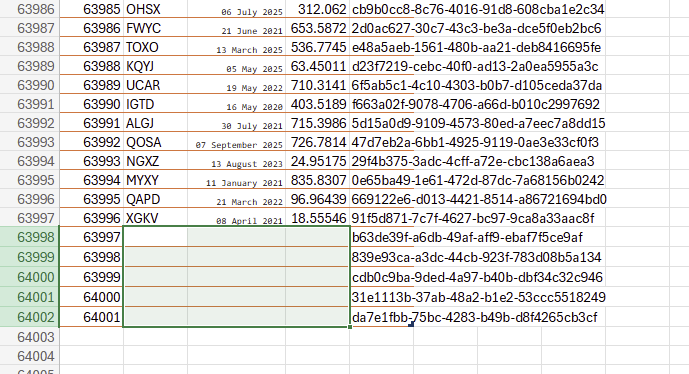Image resolution: width=689 pixels, height=374 pixels.
Task: Select the GUID starting with 31e1113b
Action: [479, 297]
